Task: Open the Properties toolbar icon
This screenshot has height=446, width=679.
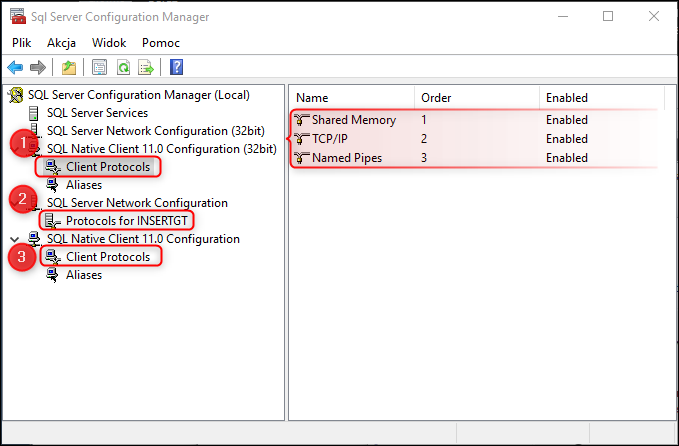Action: point(99,68)
